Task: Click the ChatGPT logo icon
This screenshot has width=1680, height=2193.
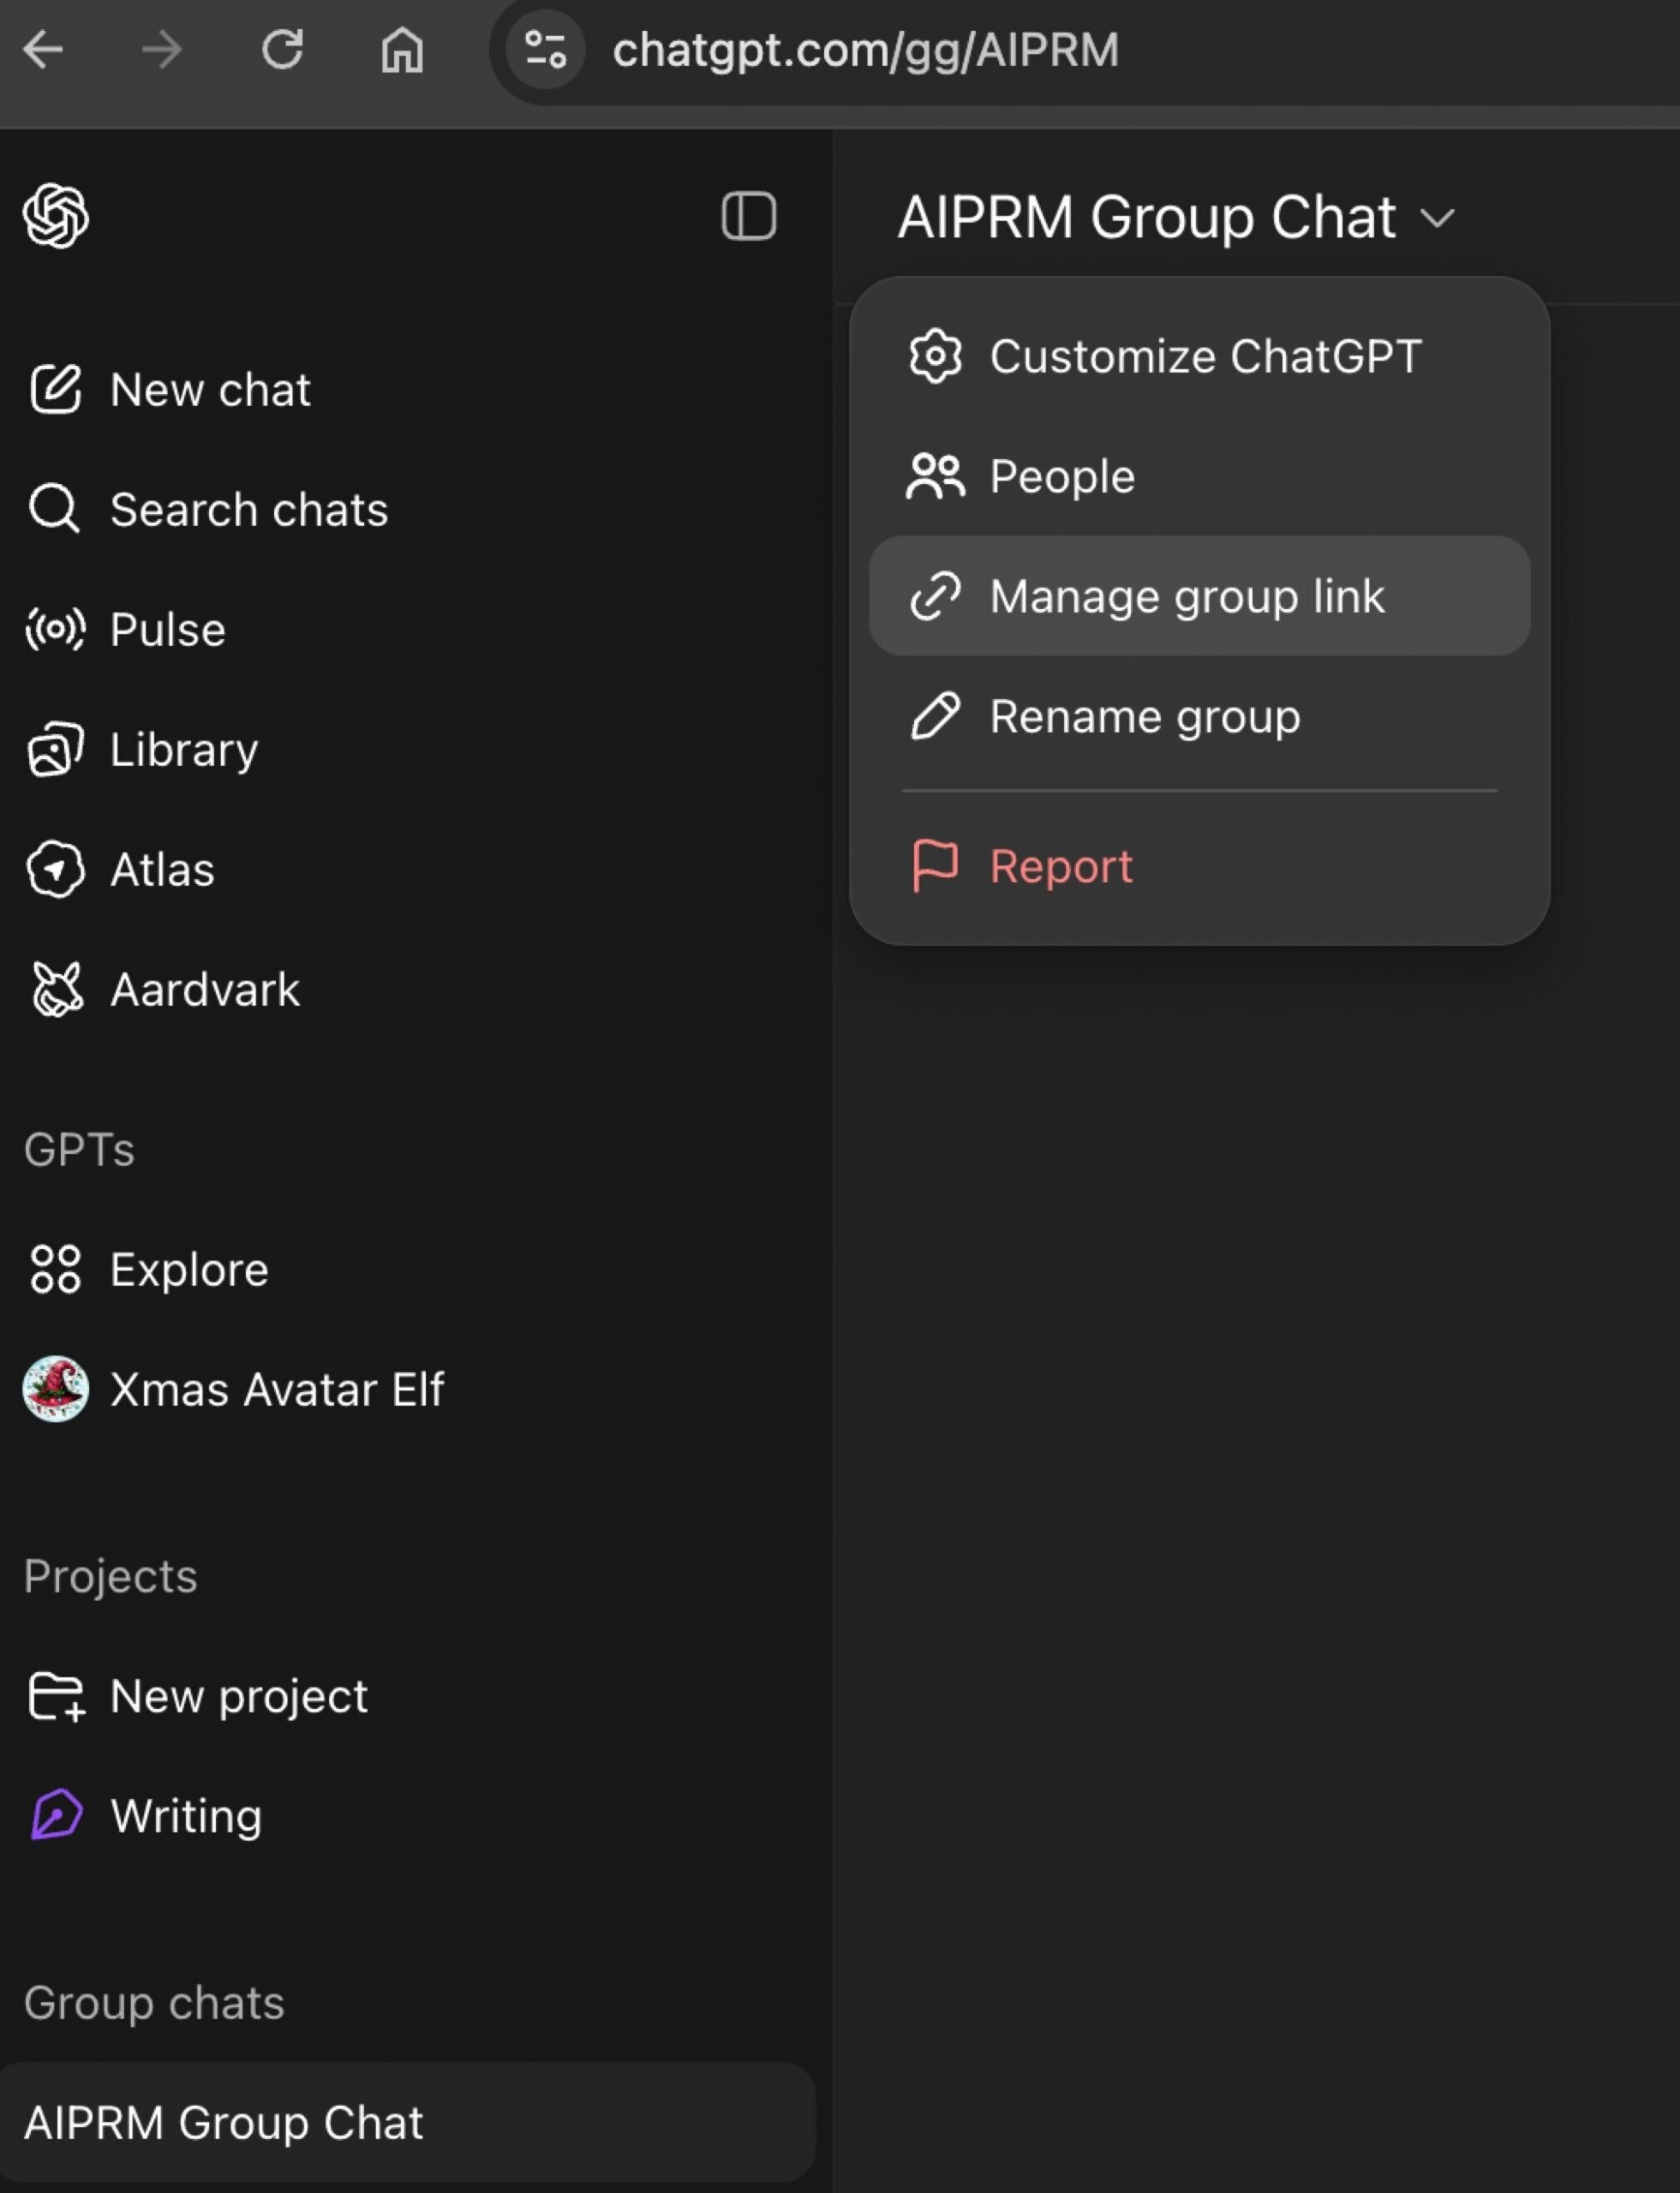Action: (x=56, y=215)
